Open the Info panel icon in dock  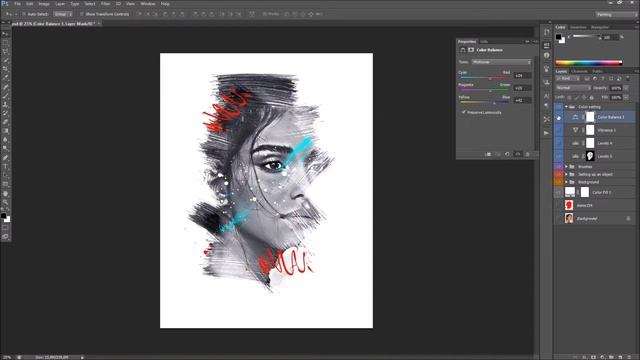[546, 55]
